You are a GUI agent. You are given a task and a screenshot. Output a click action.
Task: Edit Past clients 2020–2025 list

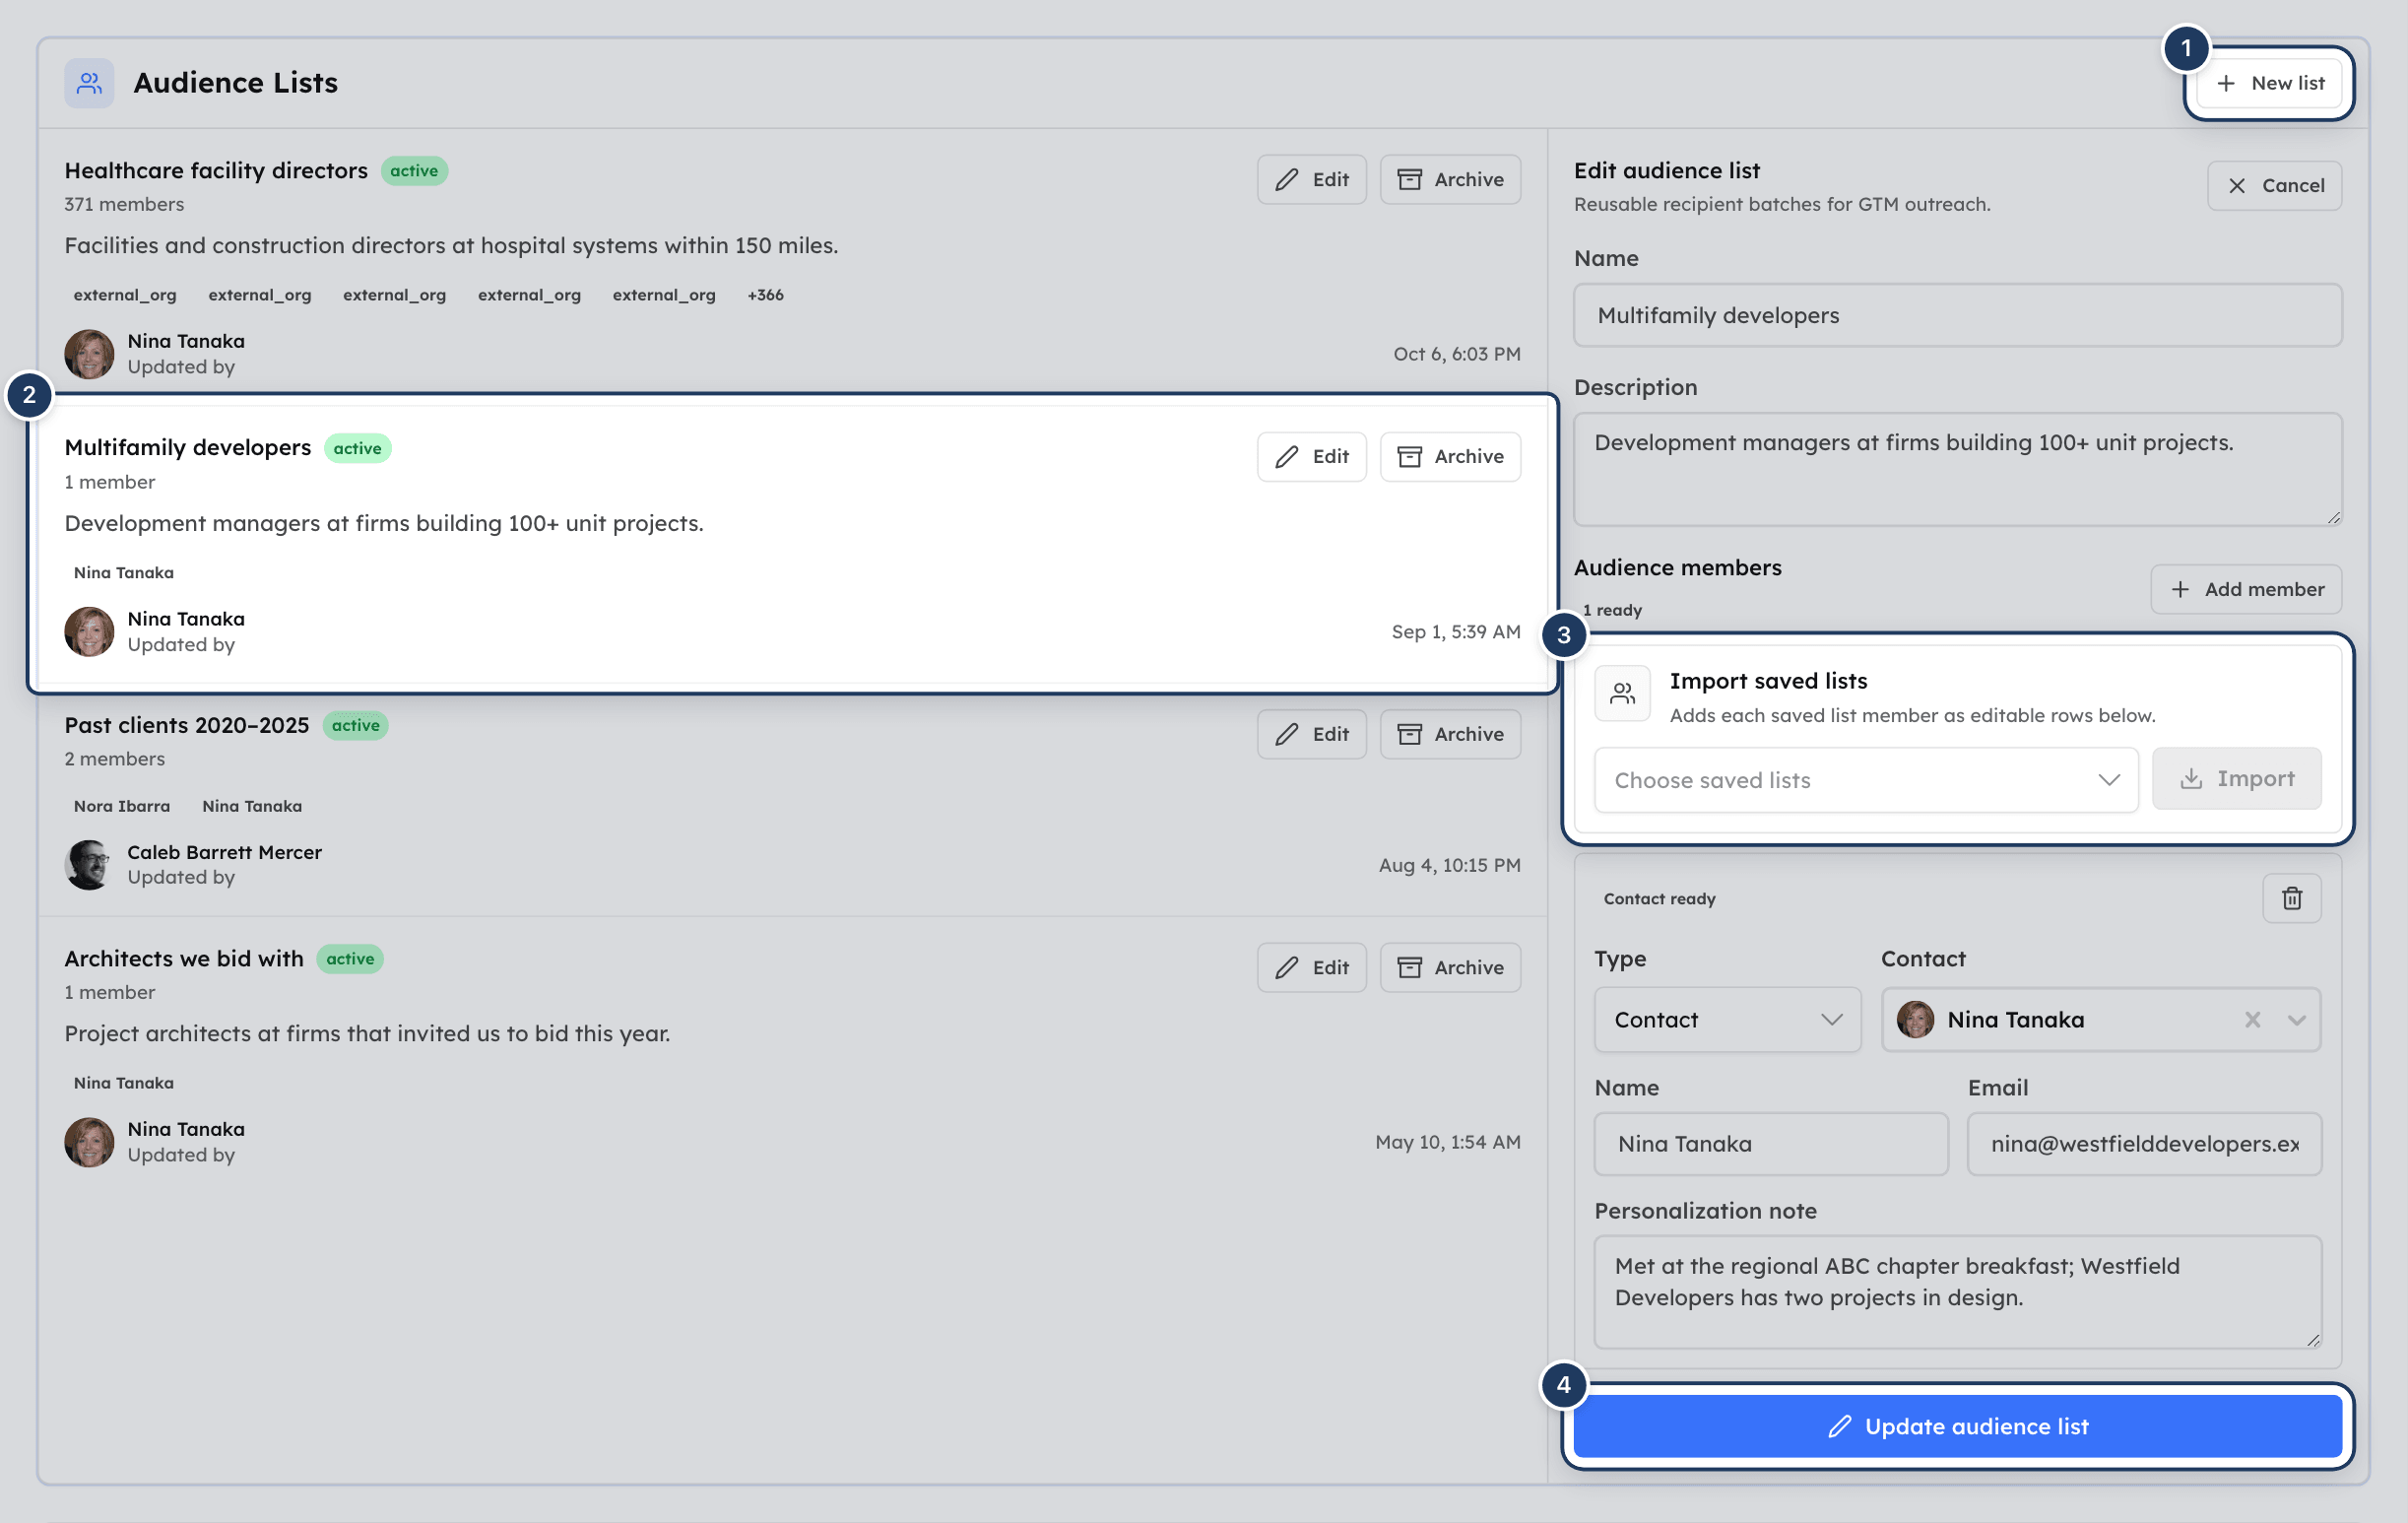tap(1311, 734)
